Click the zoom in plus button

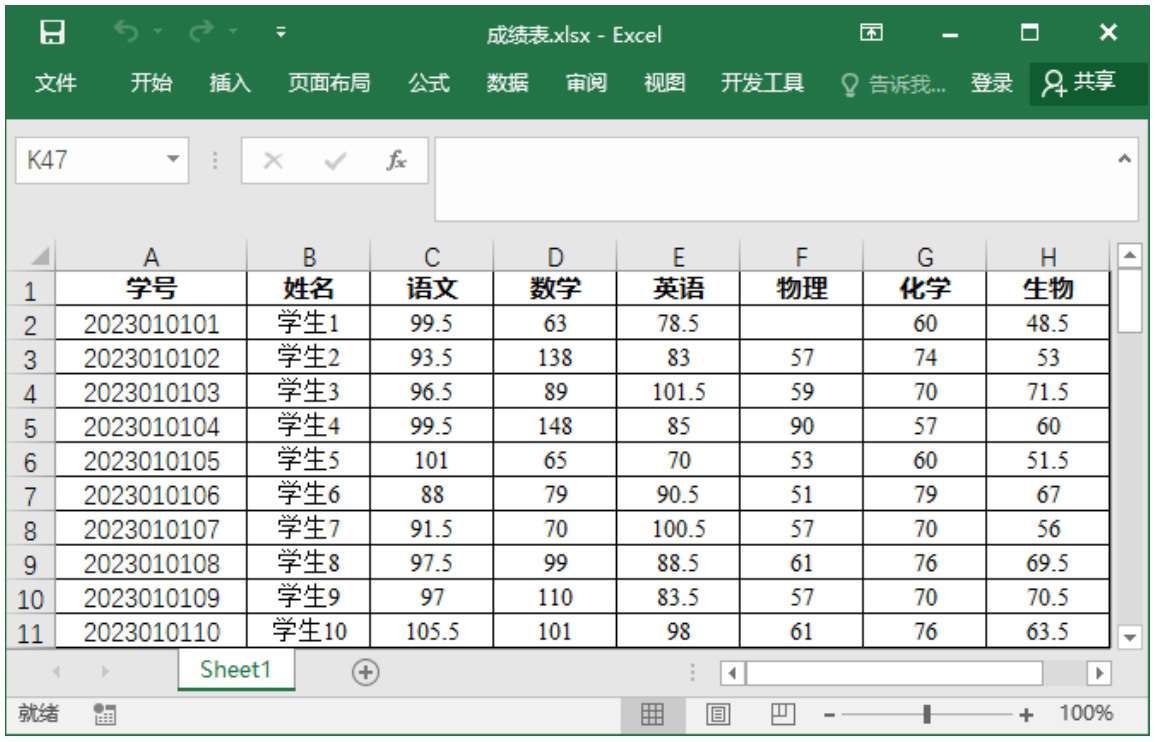pos(1025,714)
